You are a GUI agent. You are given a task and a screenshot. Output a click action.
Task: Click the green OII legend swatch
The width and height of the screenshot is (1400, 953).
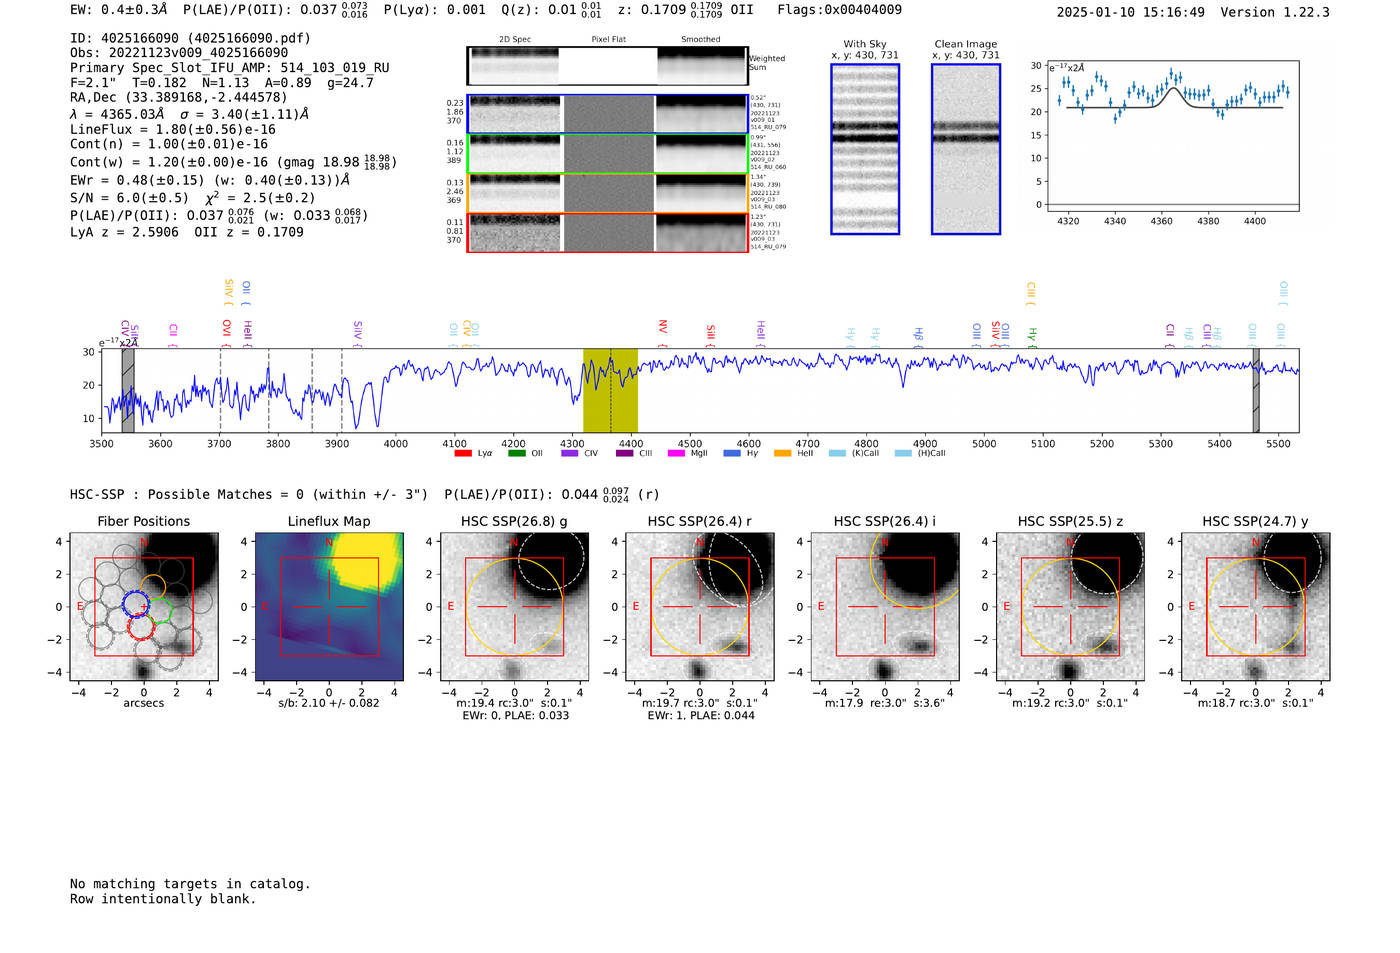(x=517, y=453)
